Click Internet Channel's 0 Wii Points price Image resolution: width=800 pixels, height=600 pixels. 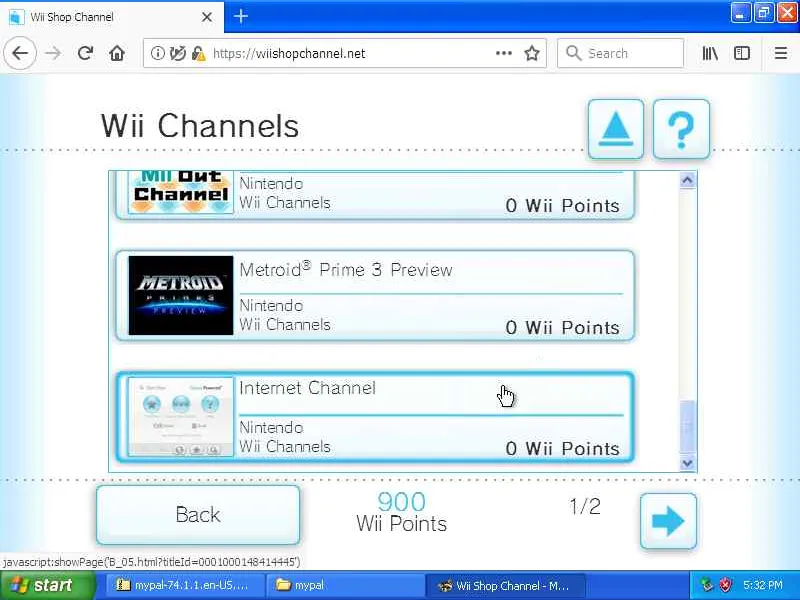562,448
